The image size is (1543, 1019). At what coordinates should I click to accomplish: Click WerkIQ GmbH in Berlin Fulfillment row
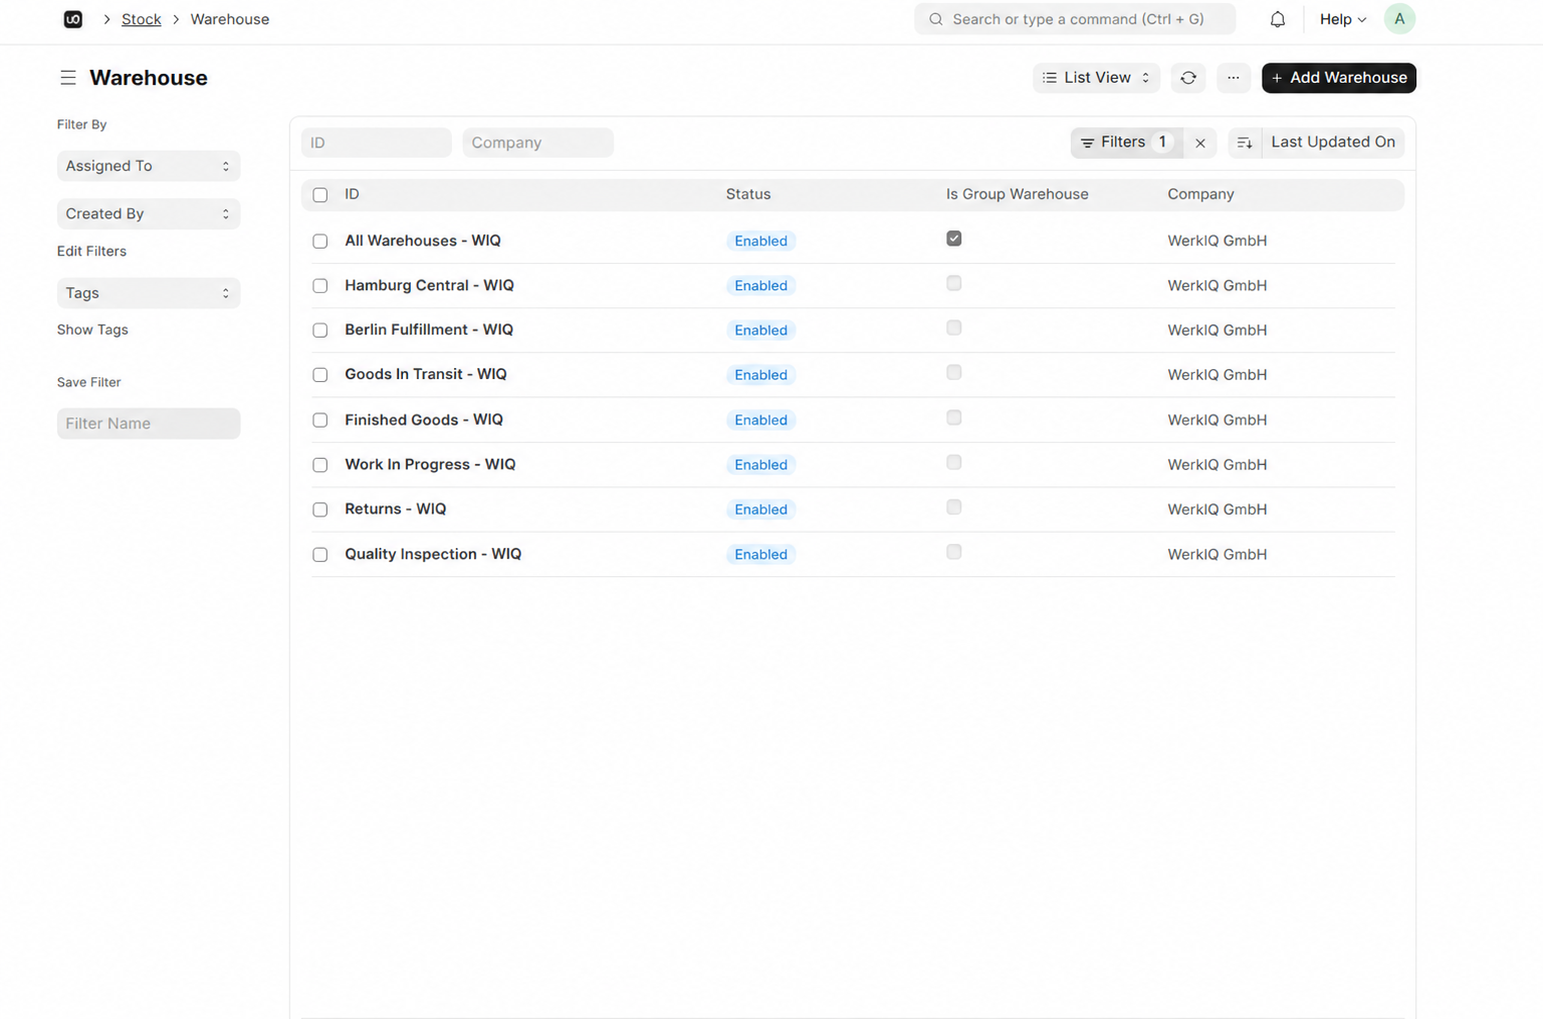point(1217,330)
